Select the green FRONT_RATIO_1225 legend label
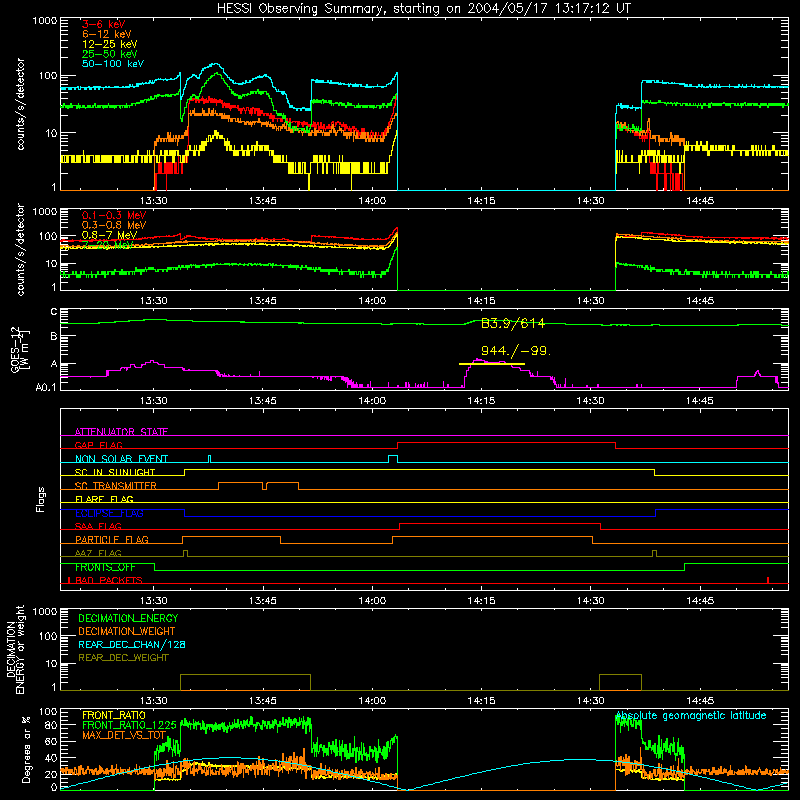This screenshot has width=800, height=800. point(129,725)
